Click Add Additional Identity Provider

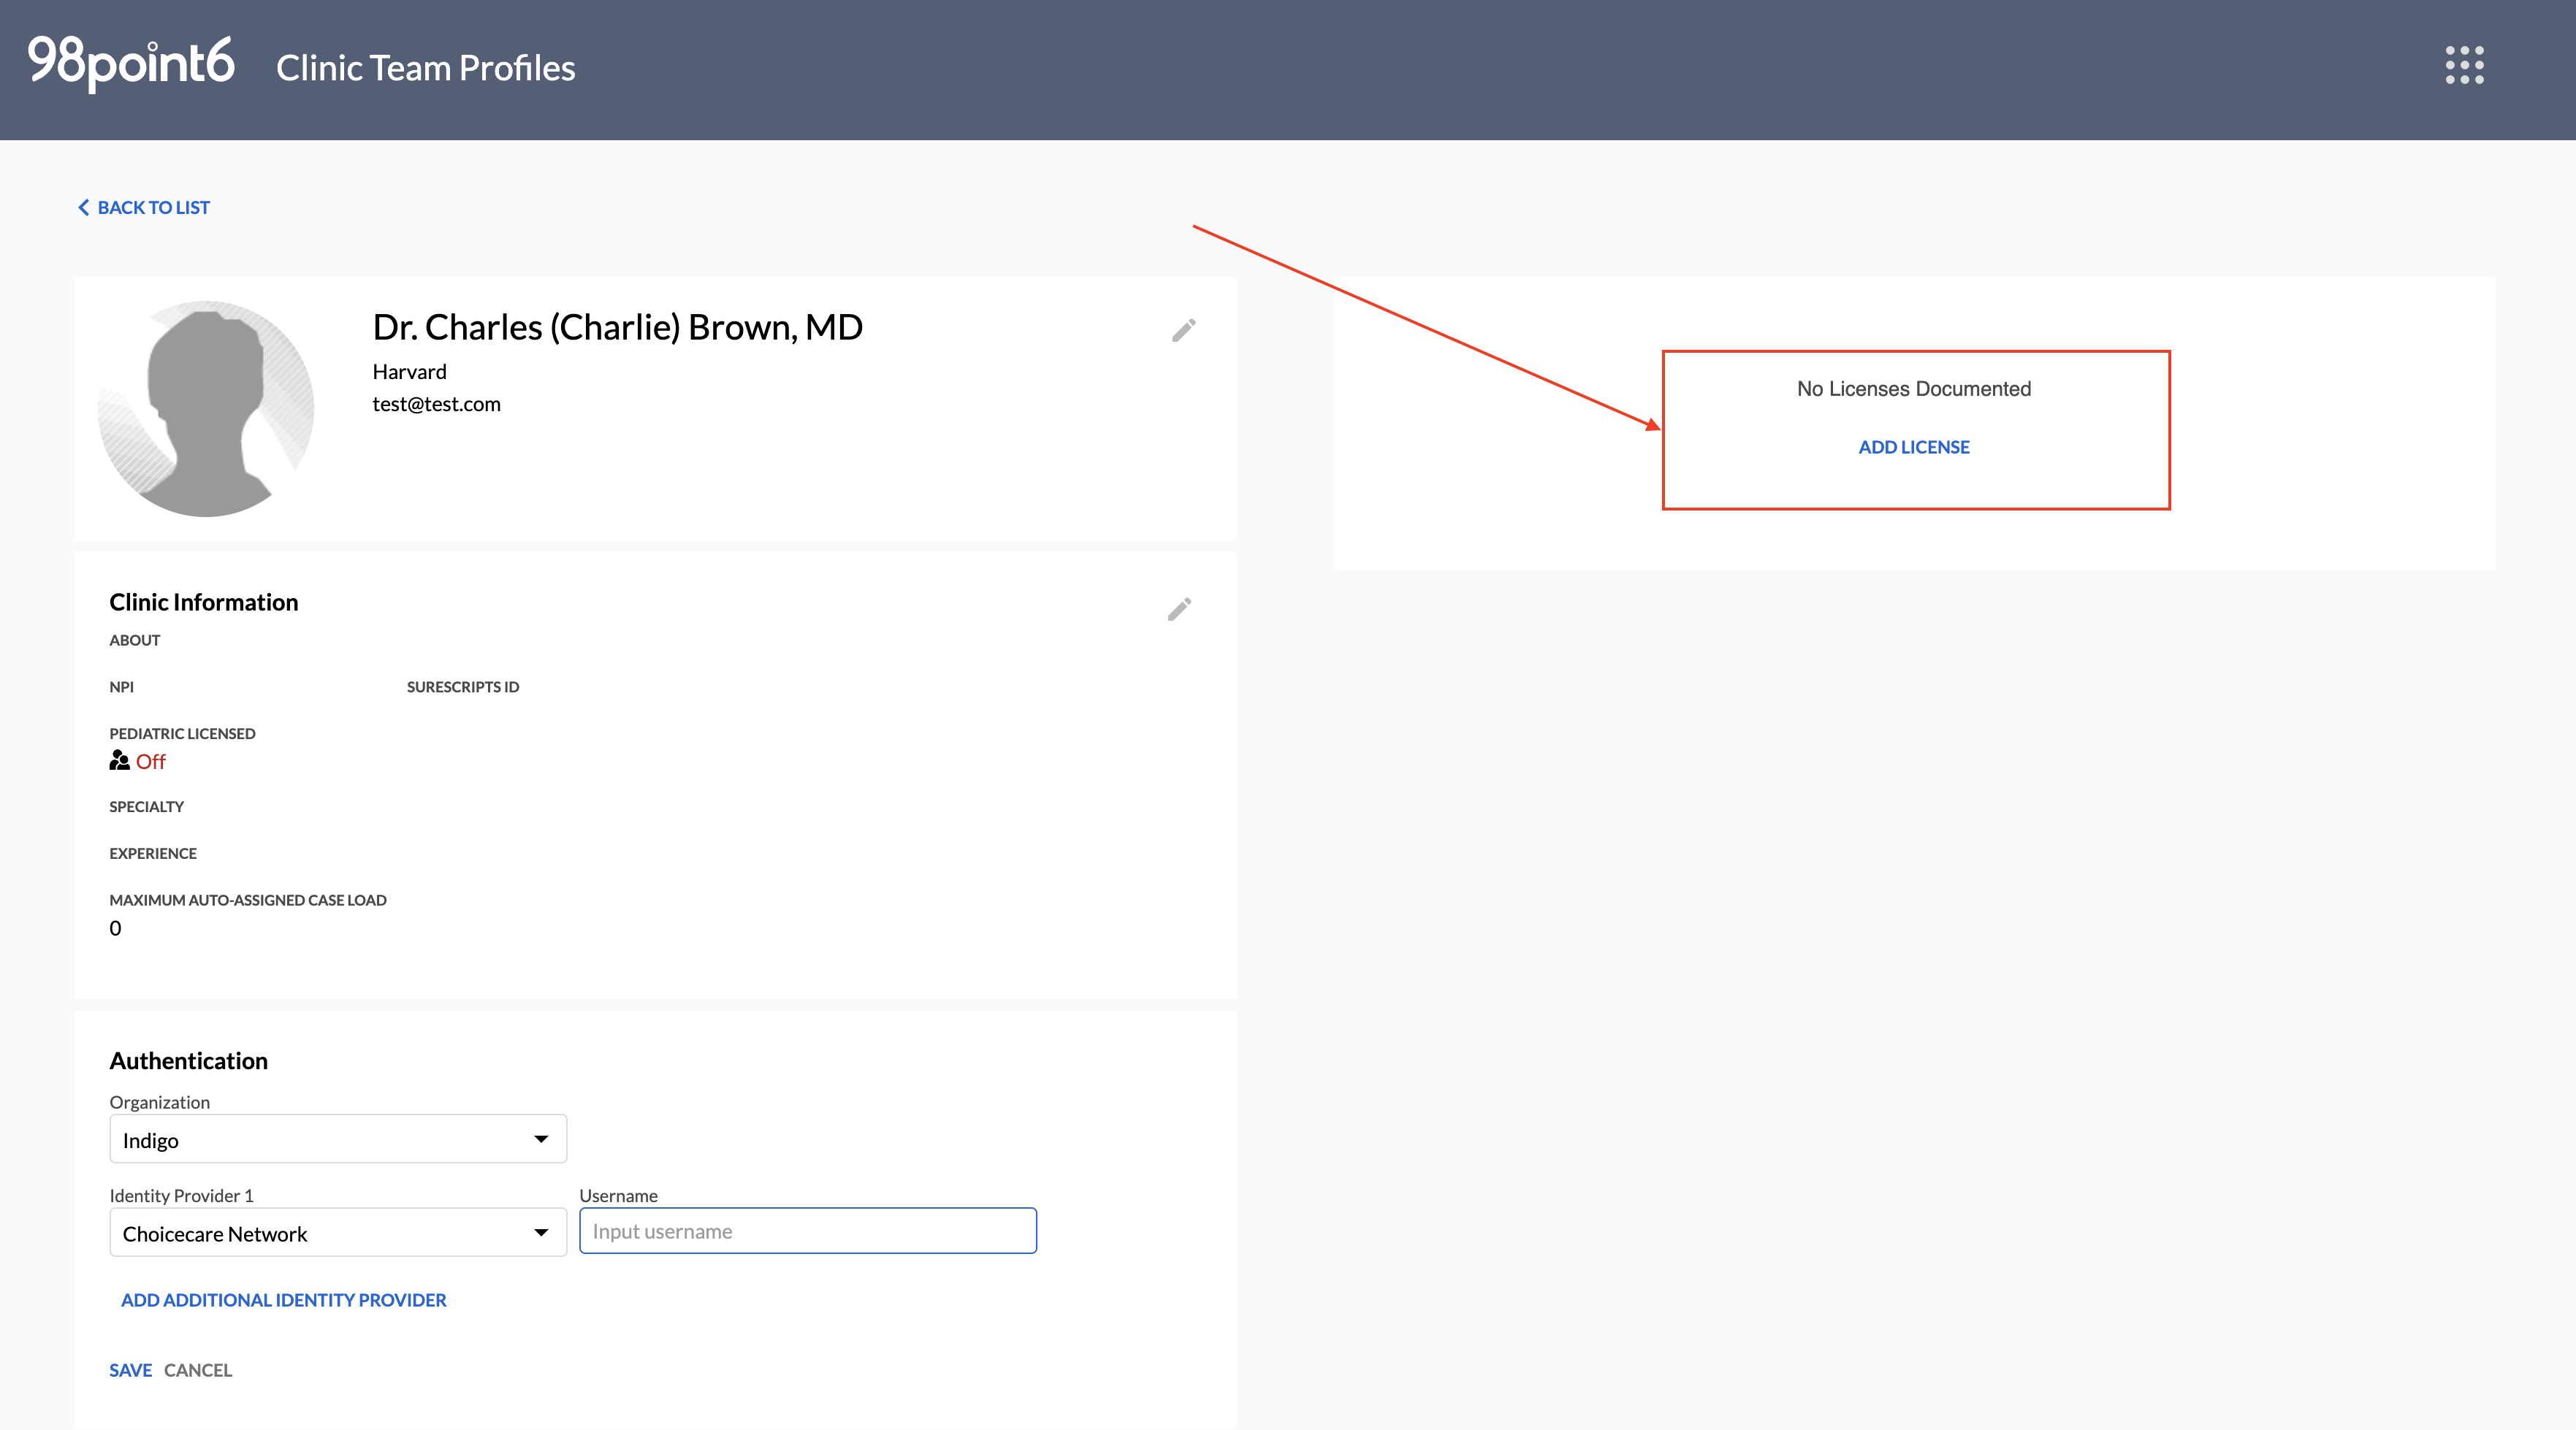click(284, 1300)
